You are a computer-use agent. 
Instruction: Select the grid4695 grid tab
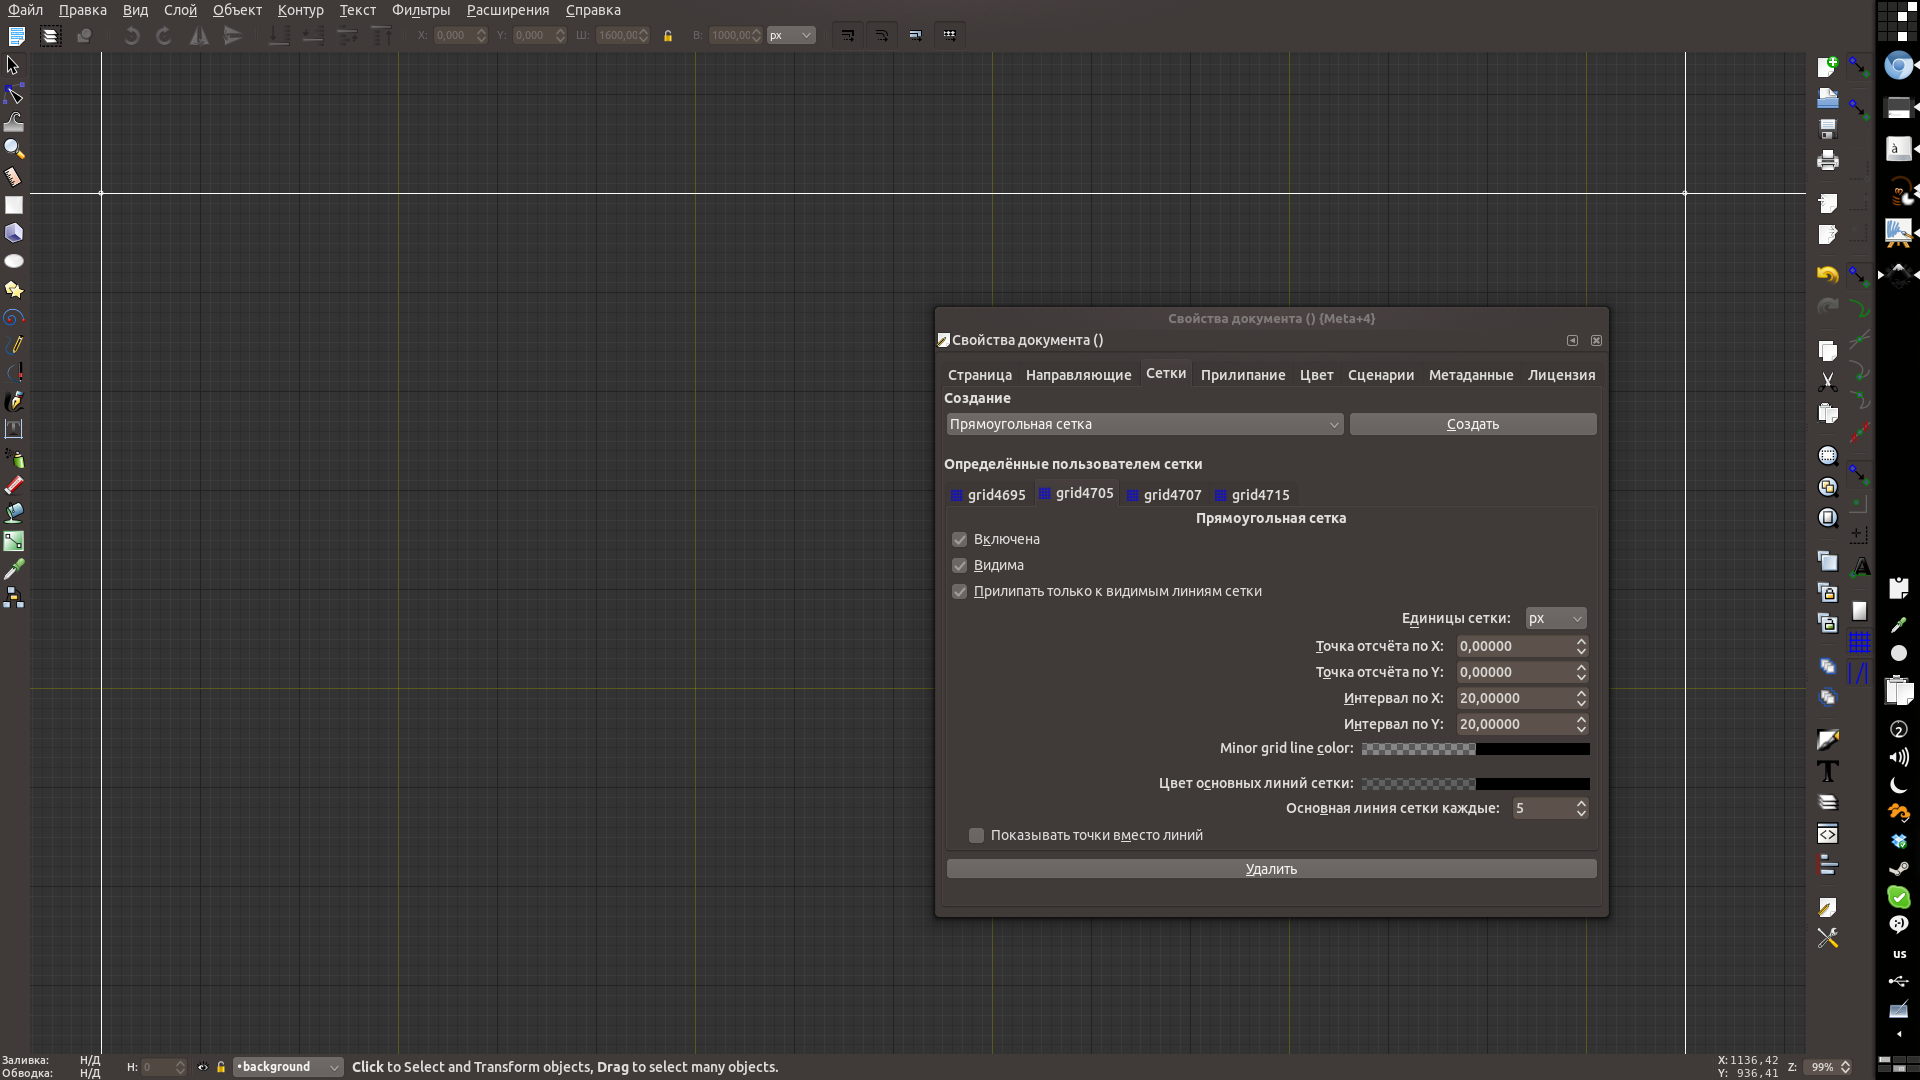point(988,495)
